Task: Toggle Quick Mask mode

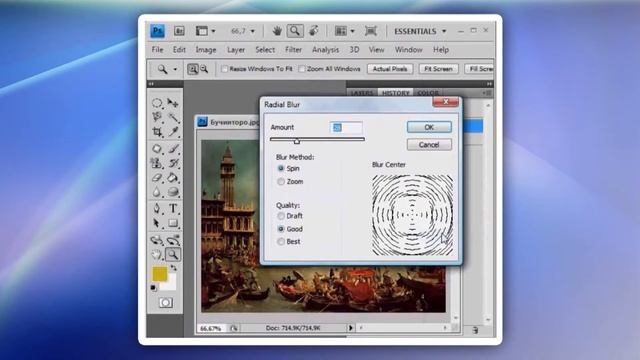Action: [165, 302]
